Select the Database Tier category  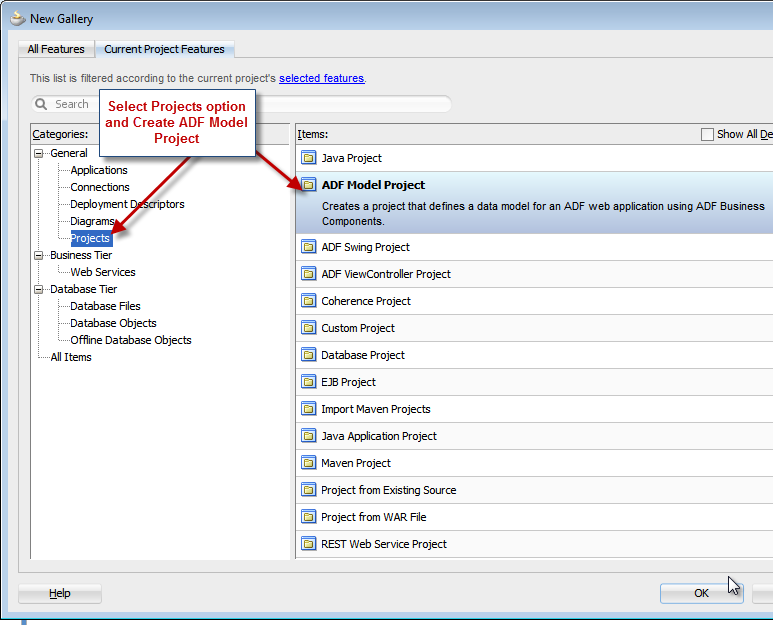pyautogui.click(x=84, y=289)
